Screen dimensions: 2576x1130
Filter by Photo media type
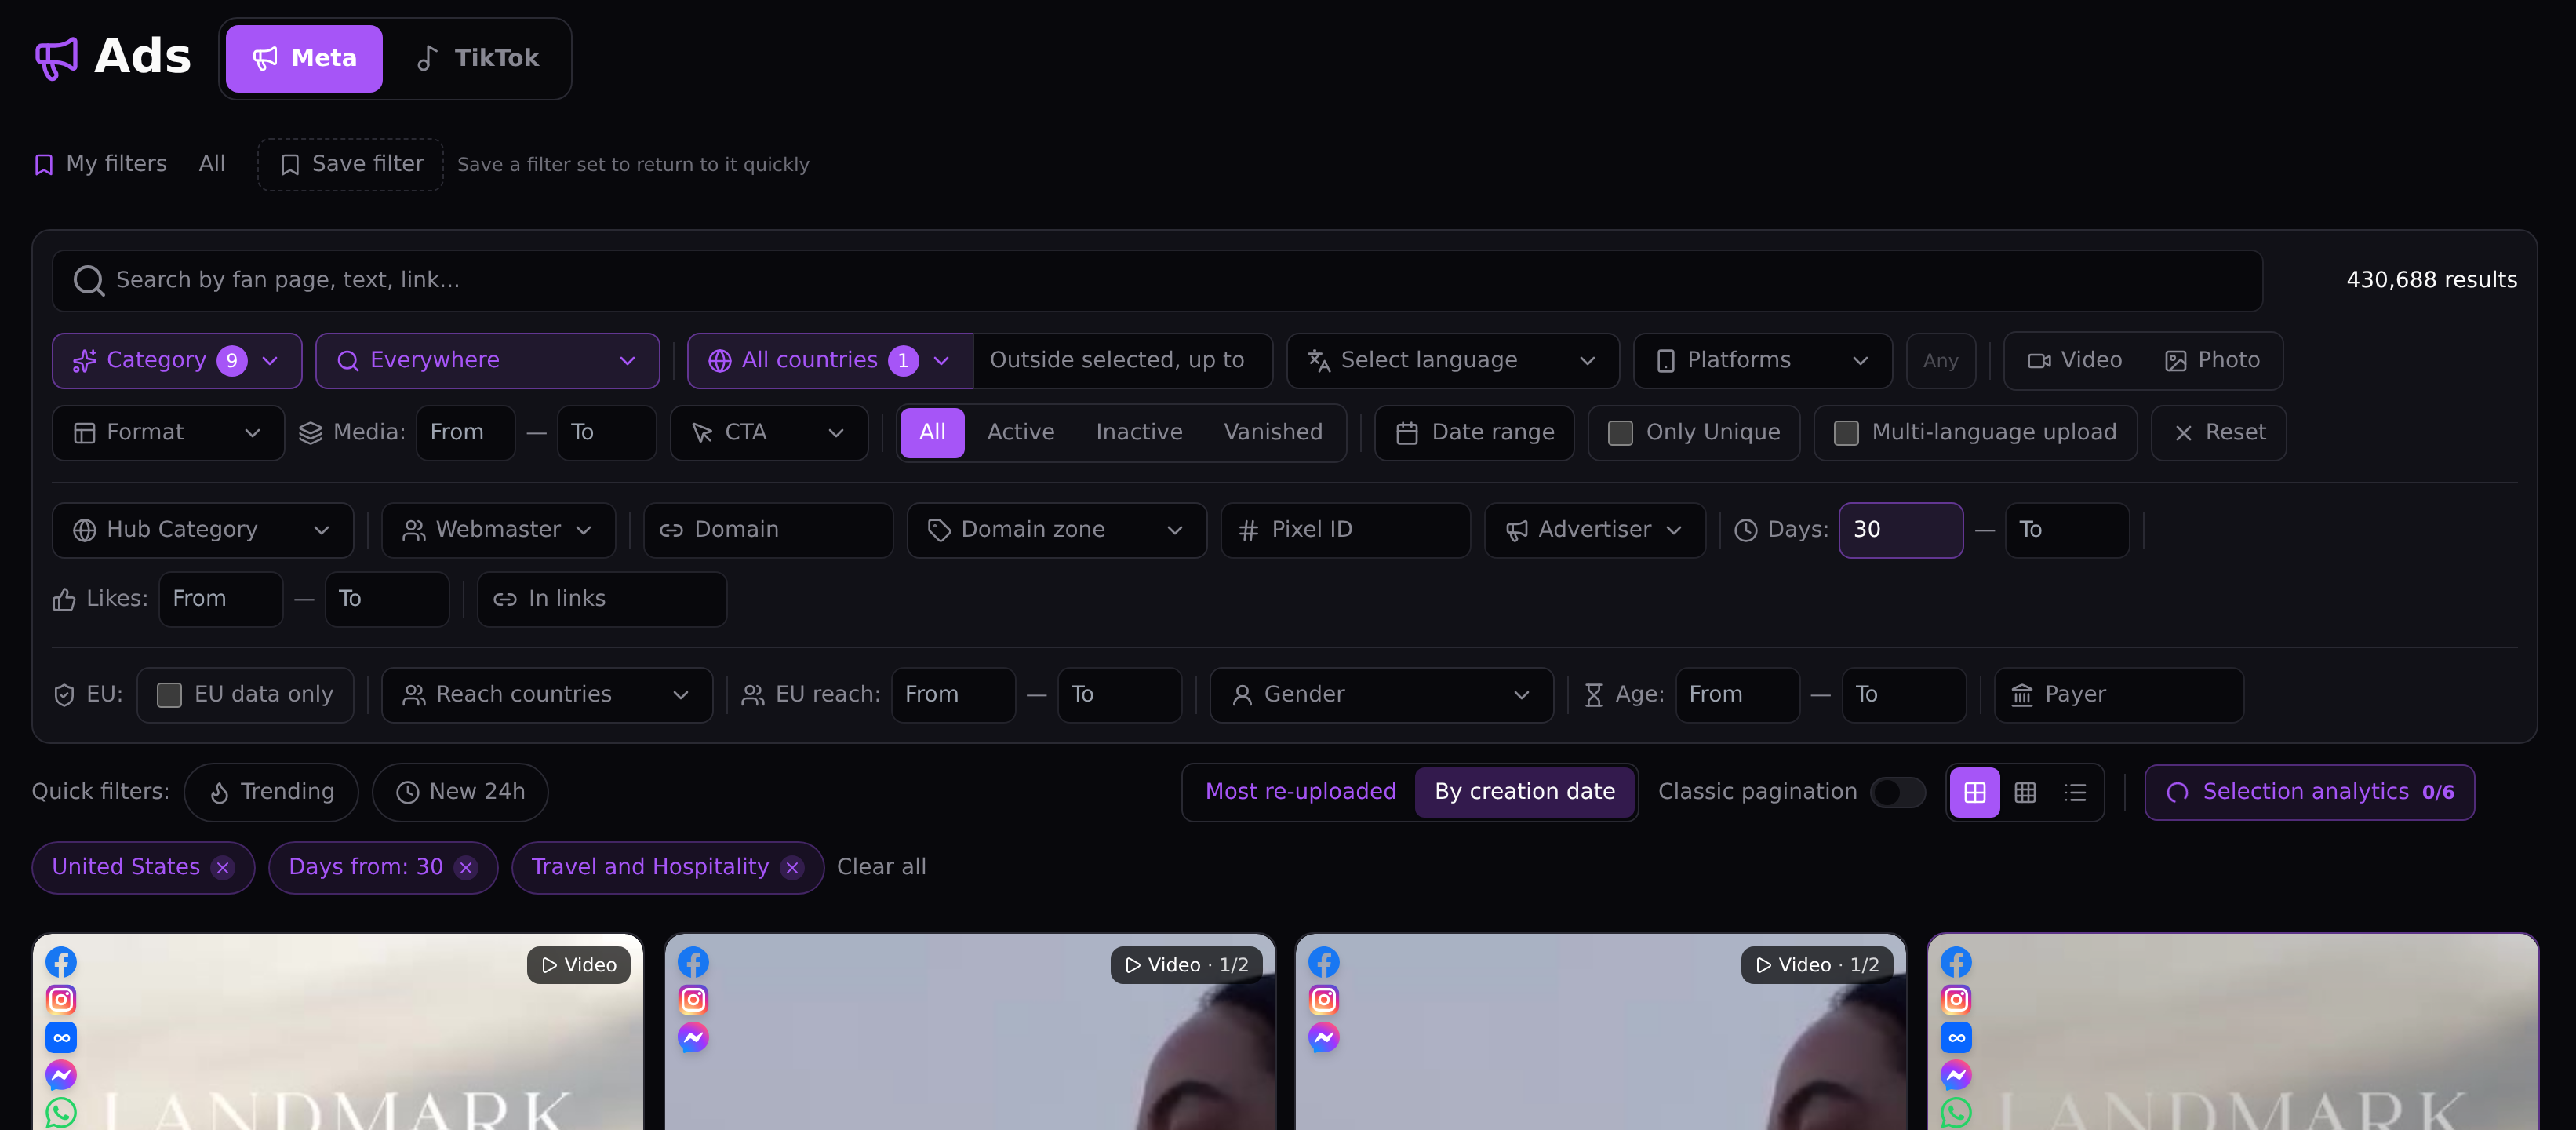click(x=2212, y=360)
